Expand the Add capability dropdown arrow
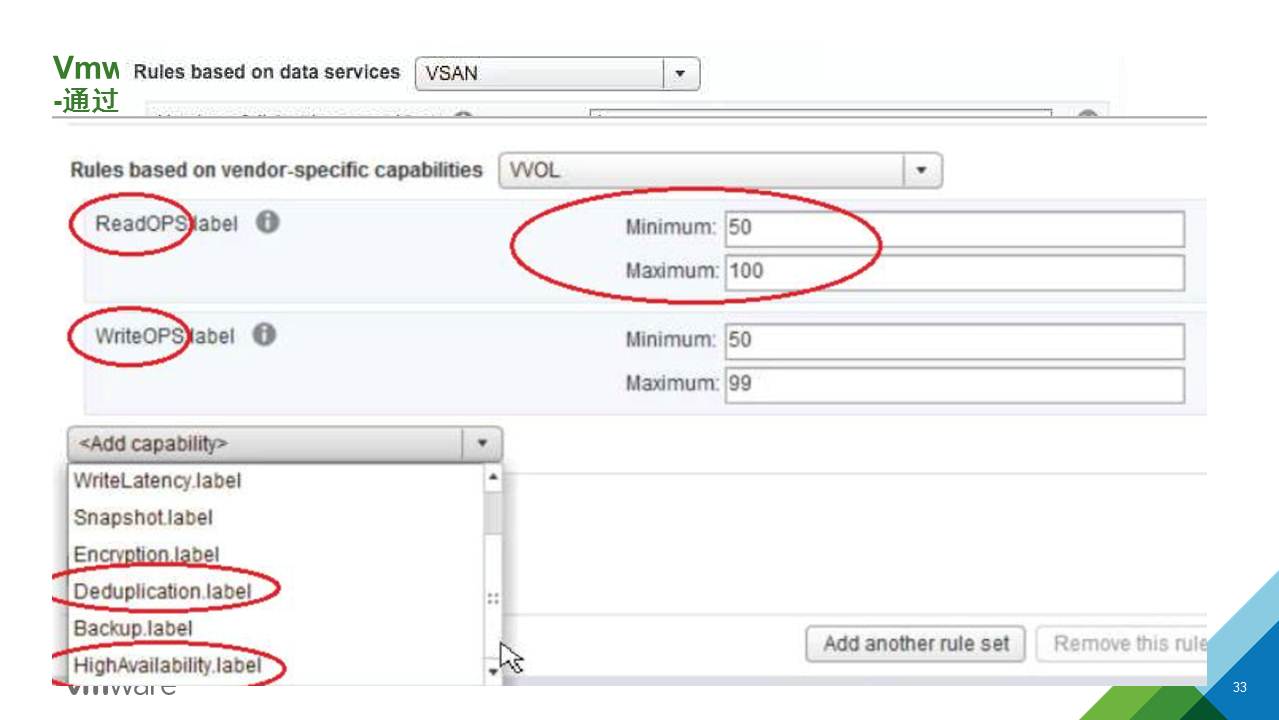The image size is (1279, 720). pos(482,443)
